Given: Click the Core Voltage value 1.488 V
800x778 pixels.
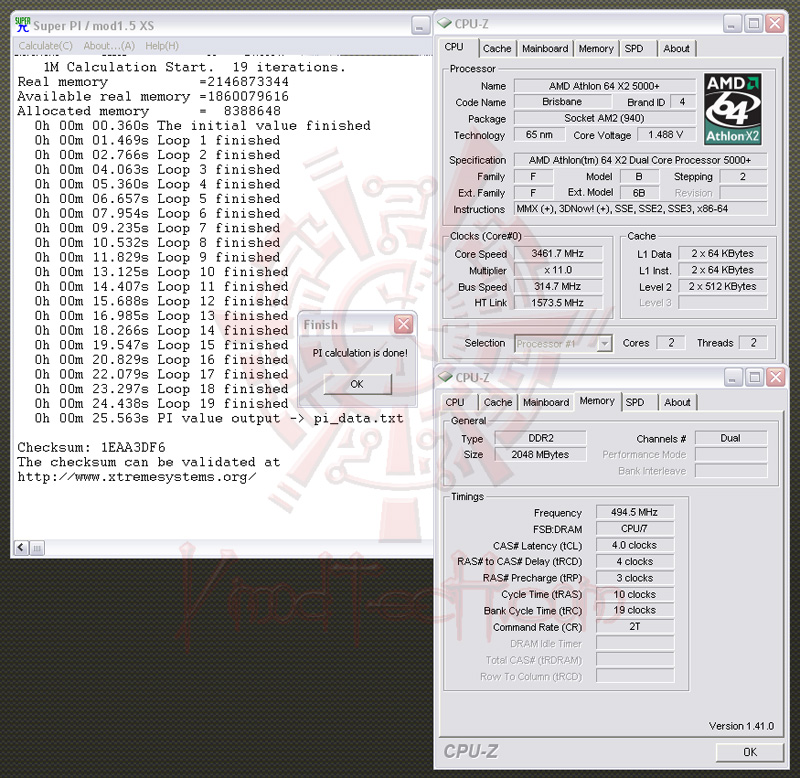Looking at the screenshot, I should point(665,135).
